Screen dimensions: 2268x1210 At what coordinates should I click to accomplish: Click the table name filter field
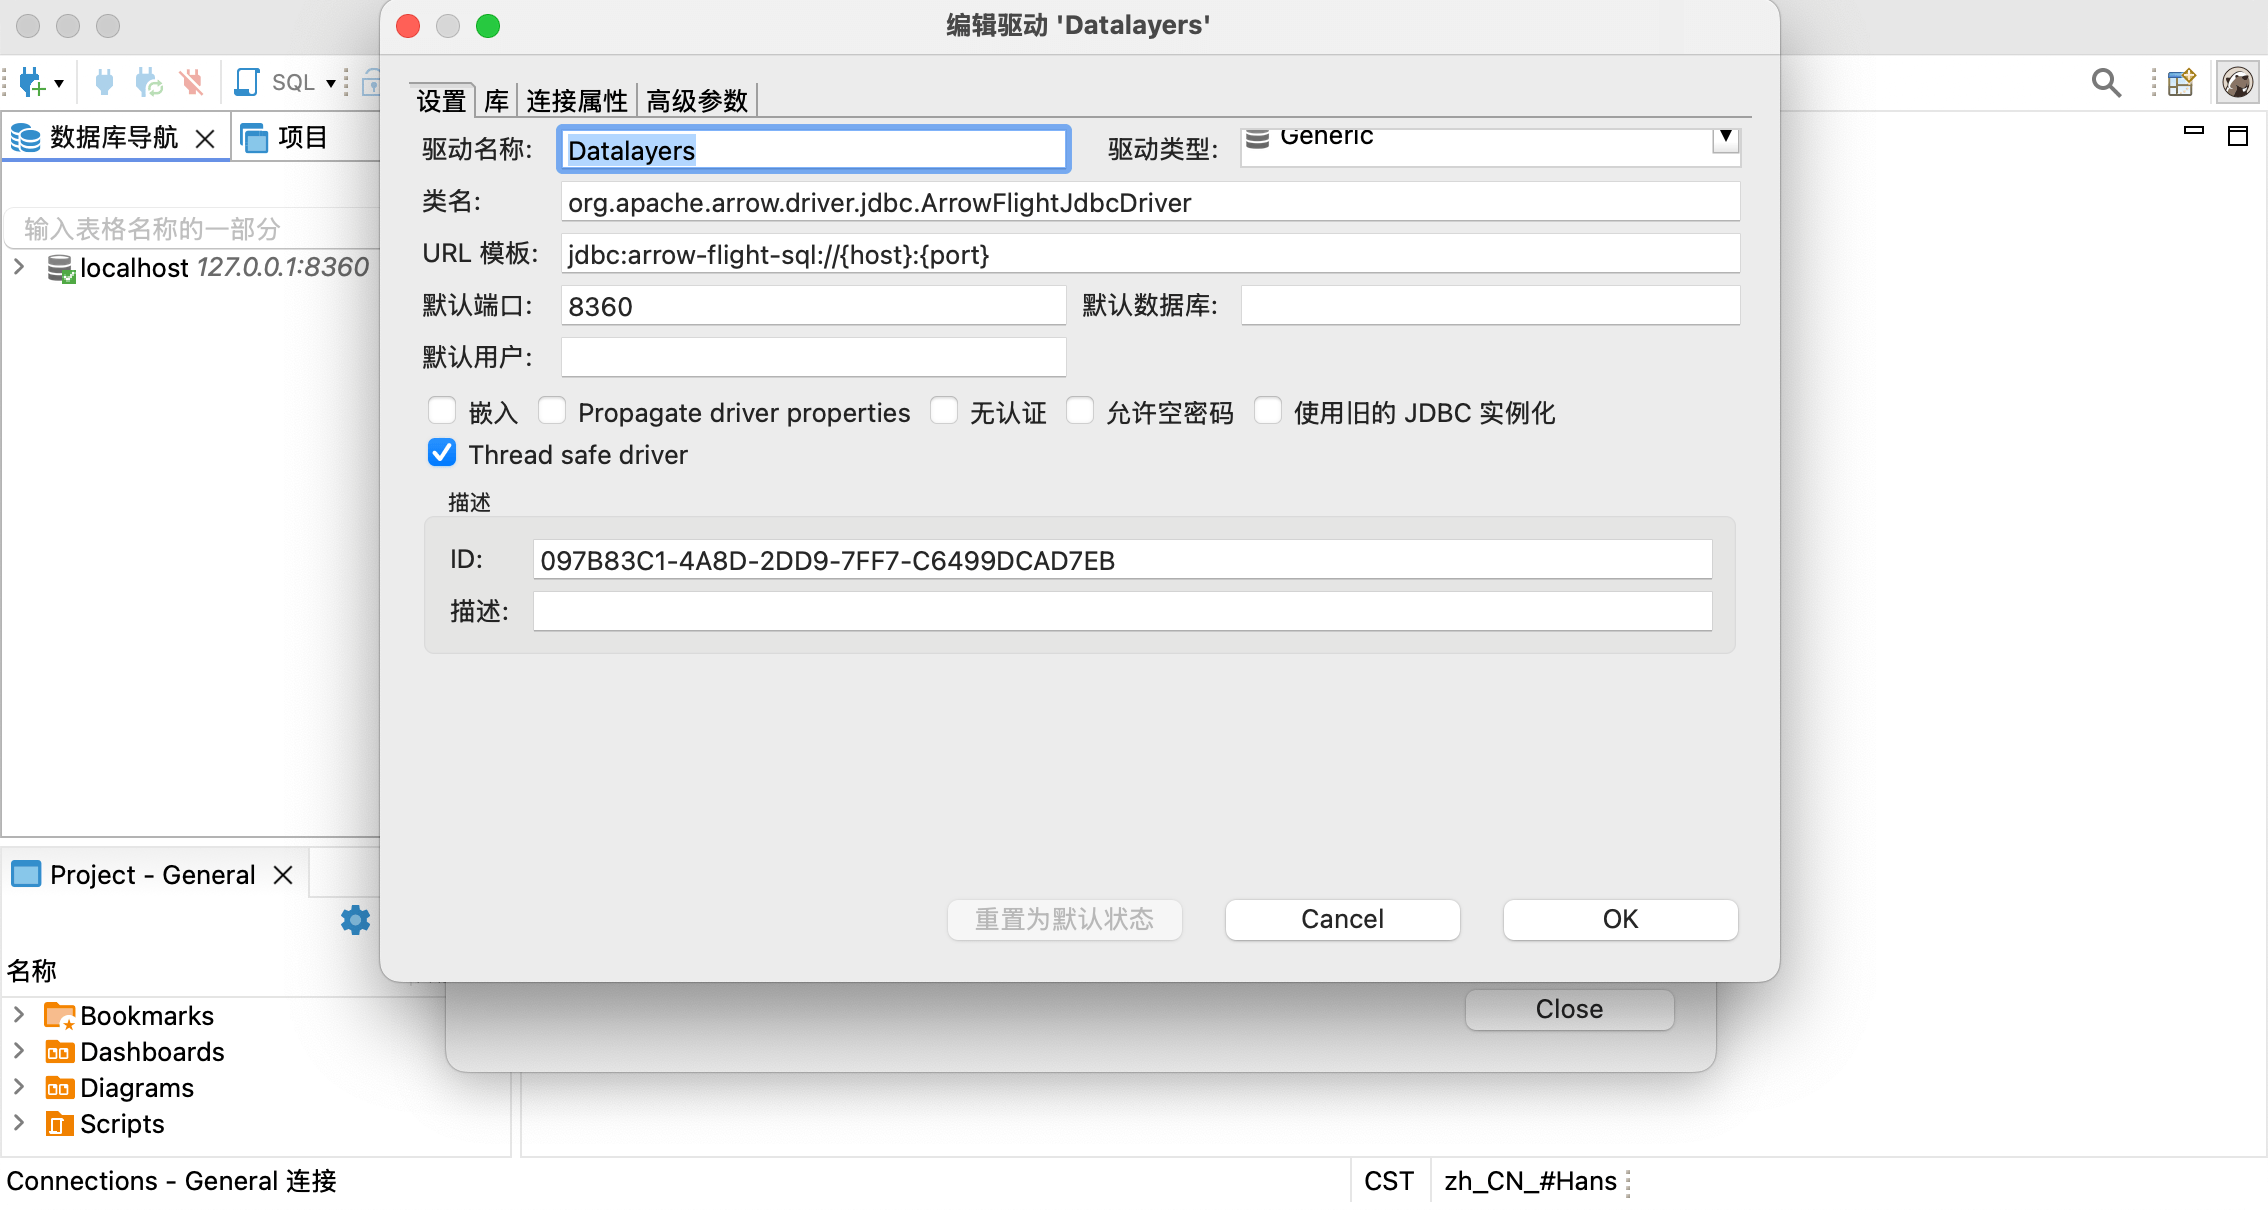pyautogui.click(x=192, y=229)
